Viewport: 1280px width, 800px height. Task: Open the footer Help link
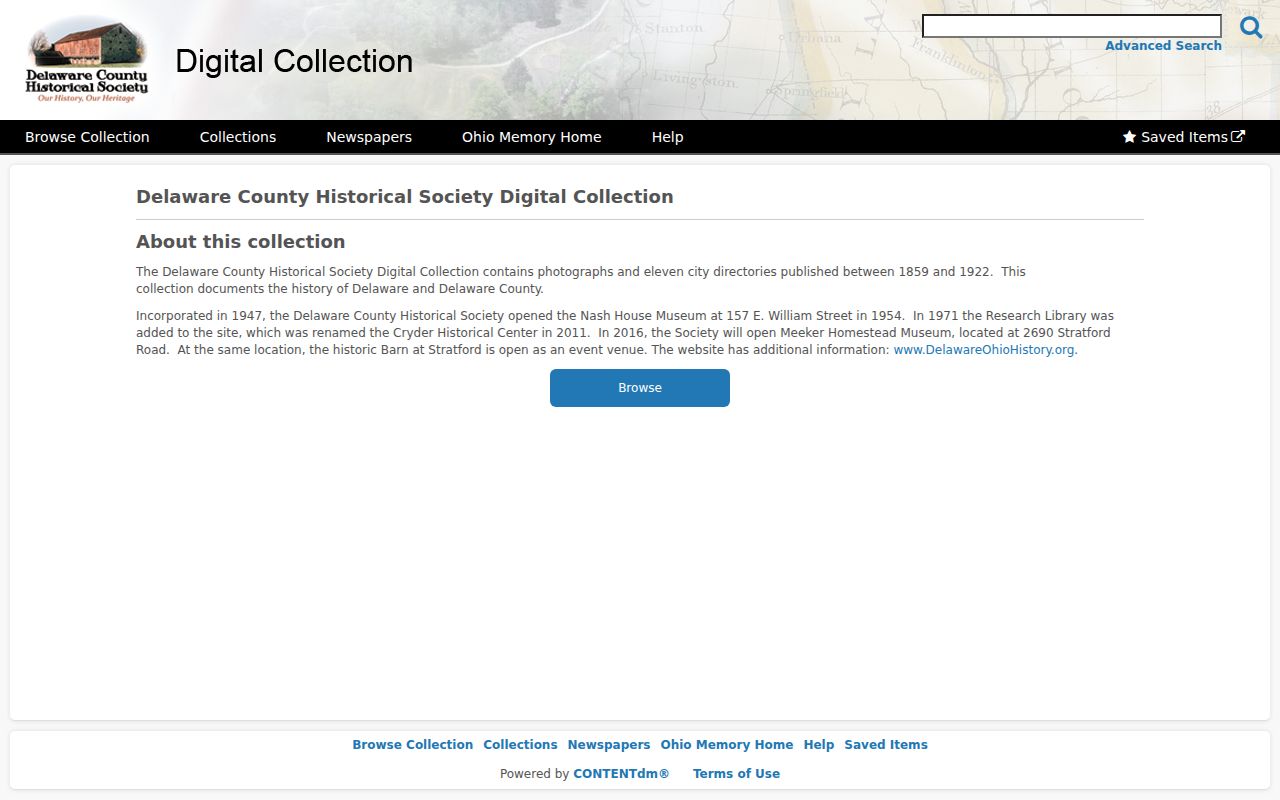[819, 745]
